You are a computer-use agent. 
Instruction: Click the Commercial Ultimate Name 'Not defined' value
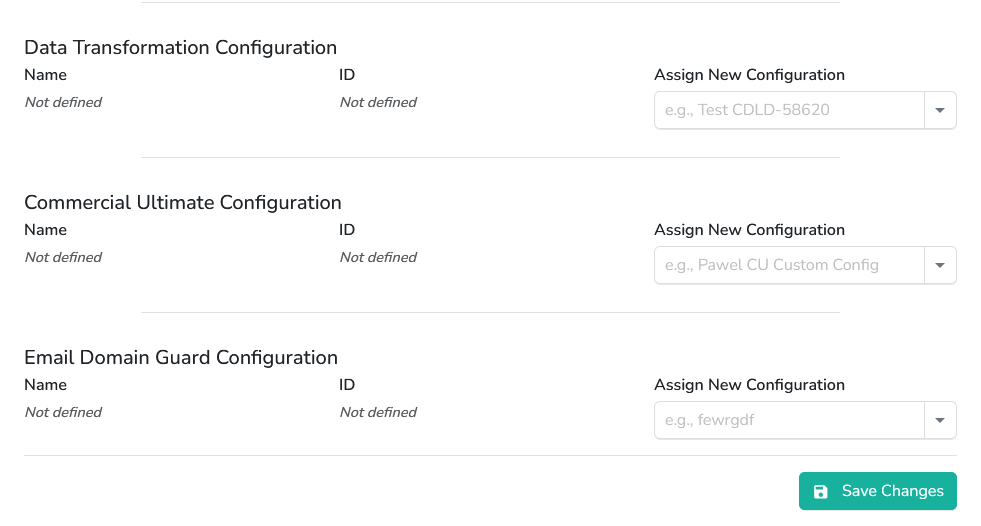coord(63,257)
